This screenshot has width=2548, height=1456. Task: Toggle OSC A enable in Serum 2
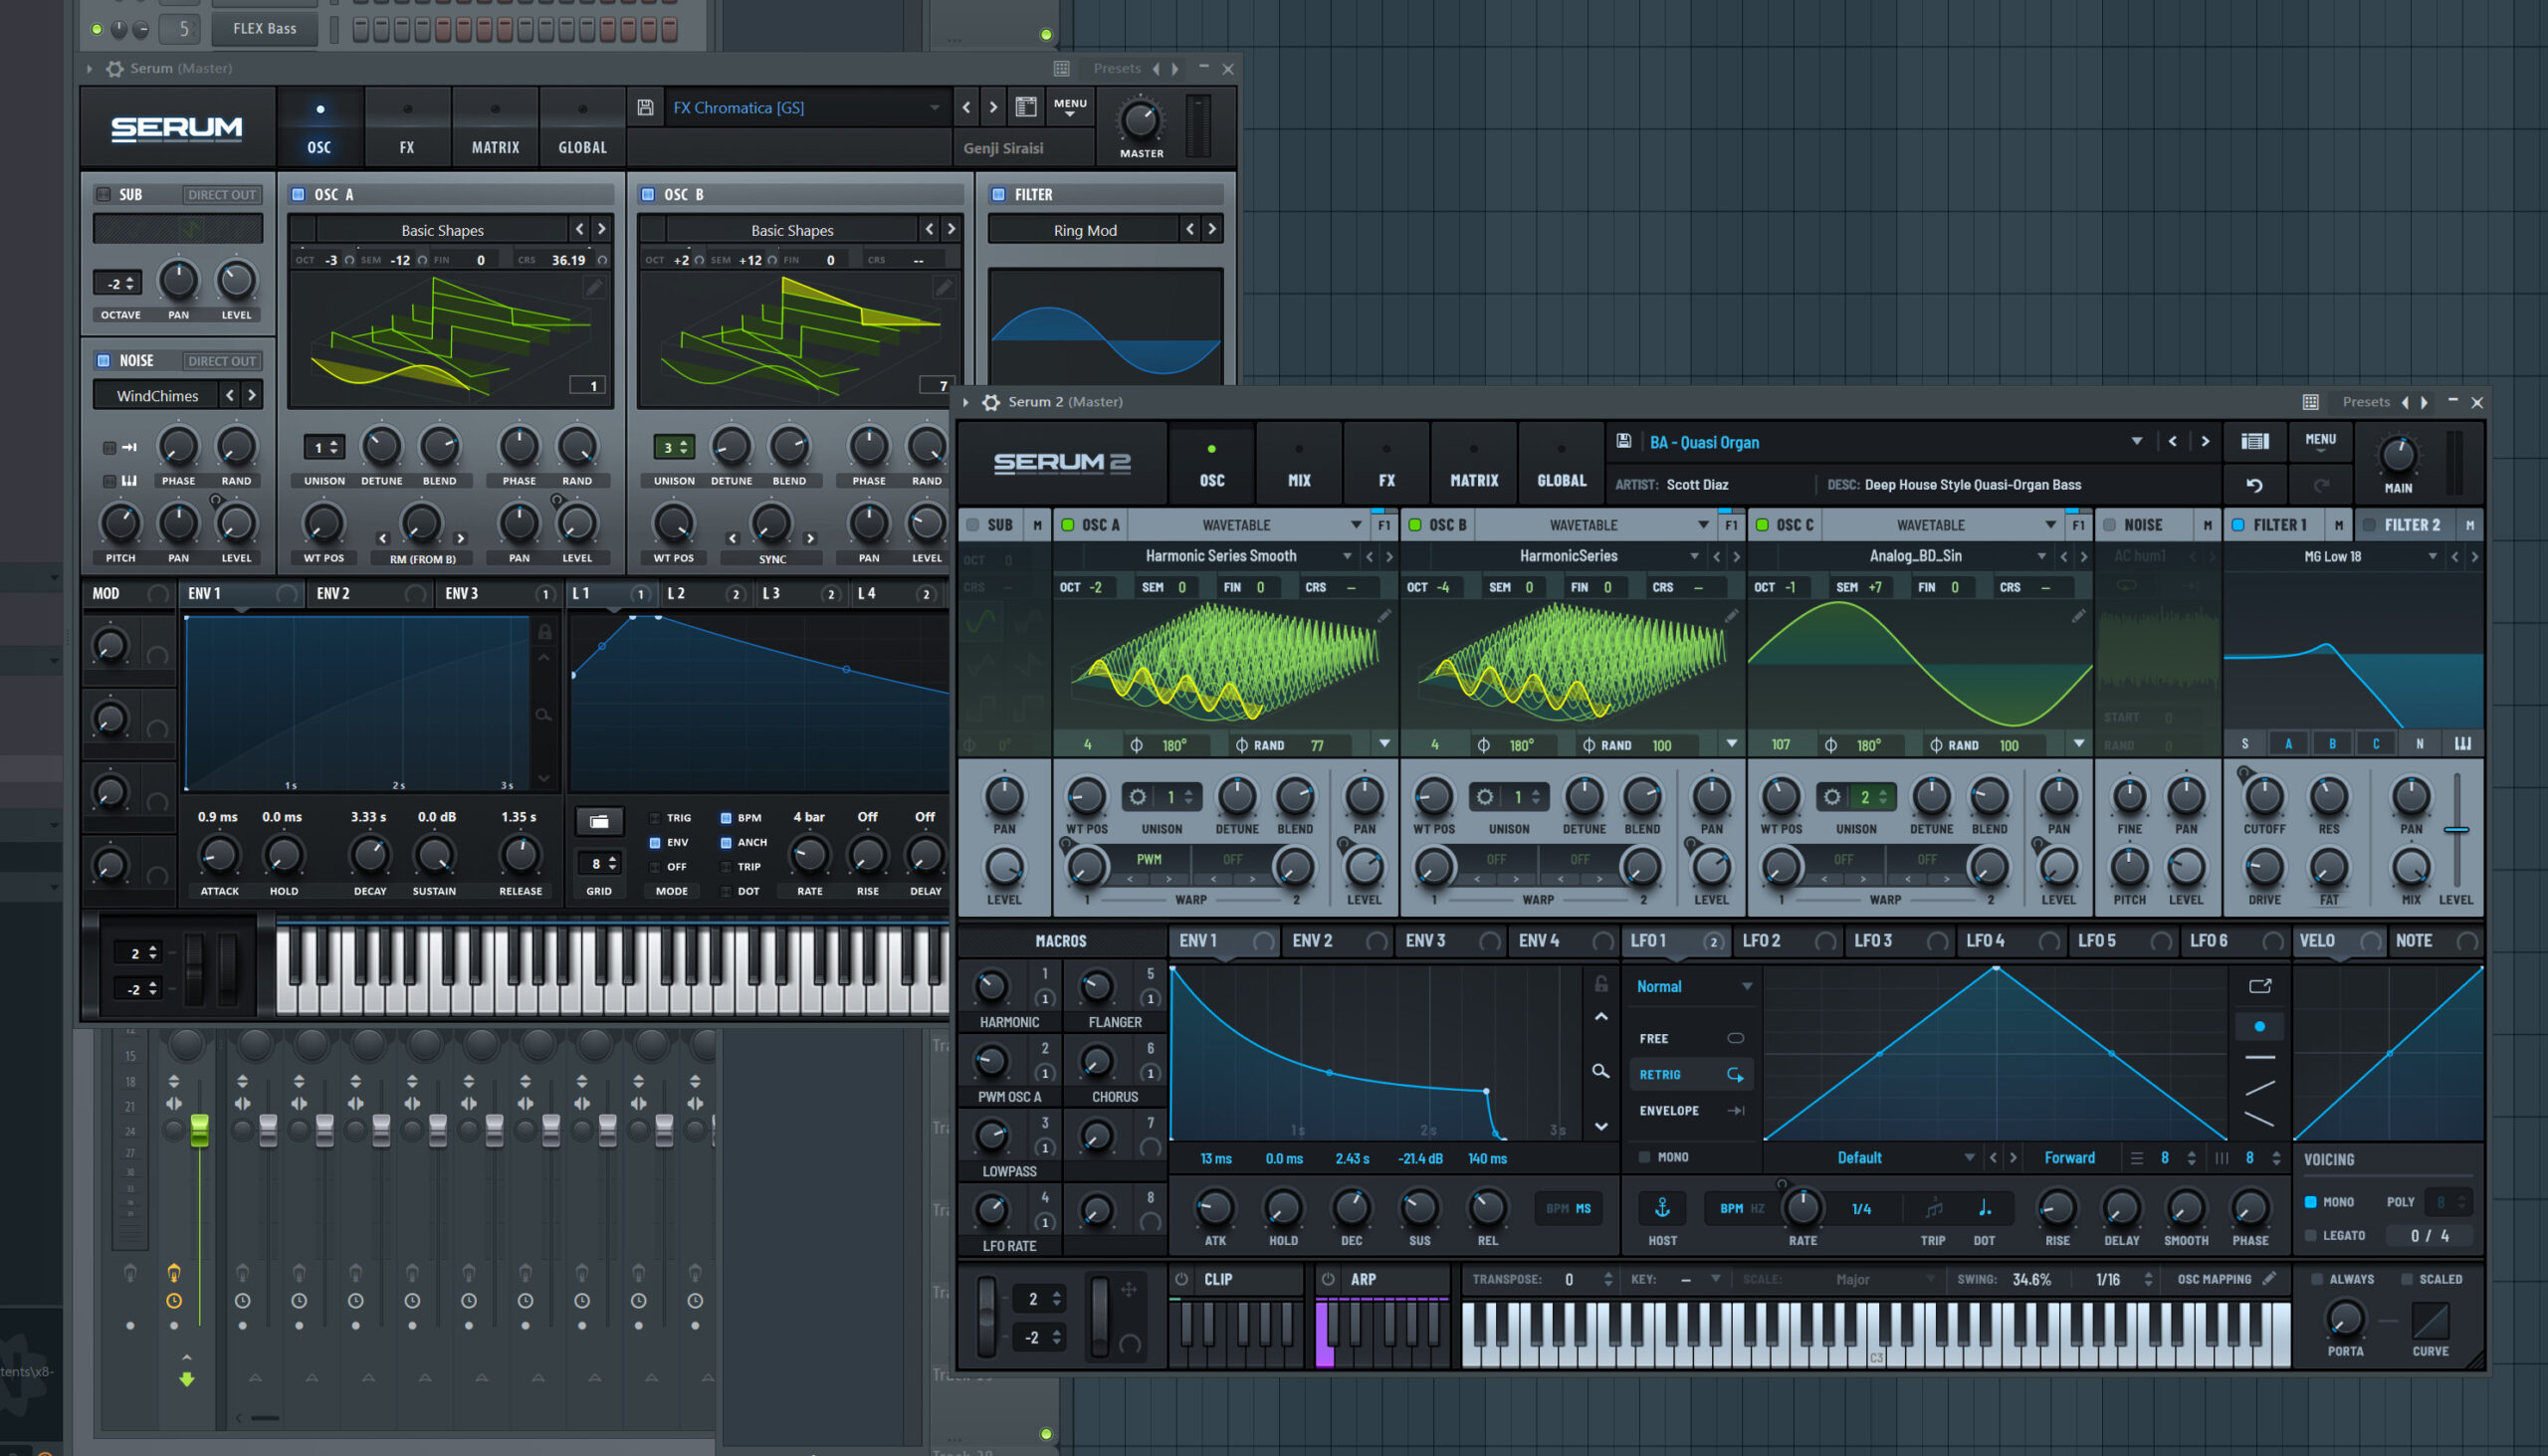pos(1067,525)
